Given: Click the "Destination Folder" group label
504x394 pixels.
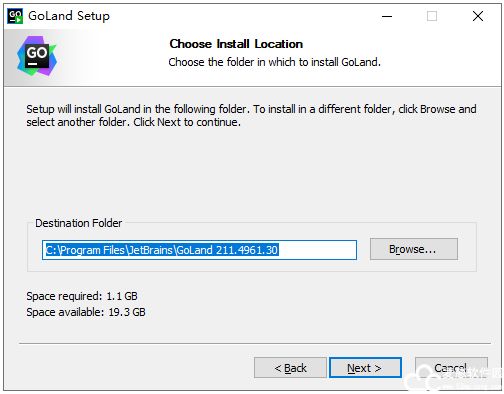Looking at the screenshot, I should pos(79,223).
